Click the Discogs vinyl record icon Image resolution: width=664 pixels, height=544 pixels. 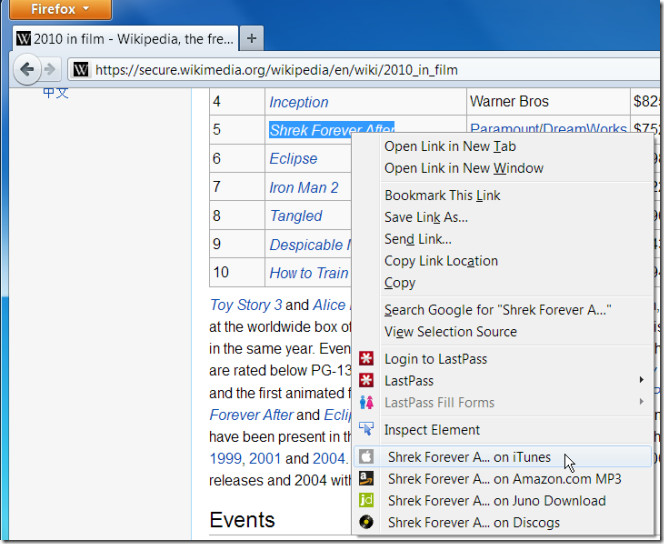[366, 522]
